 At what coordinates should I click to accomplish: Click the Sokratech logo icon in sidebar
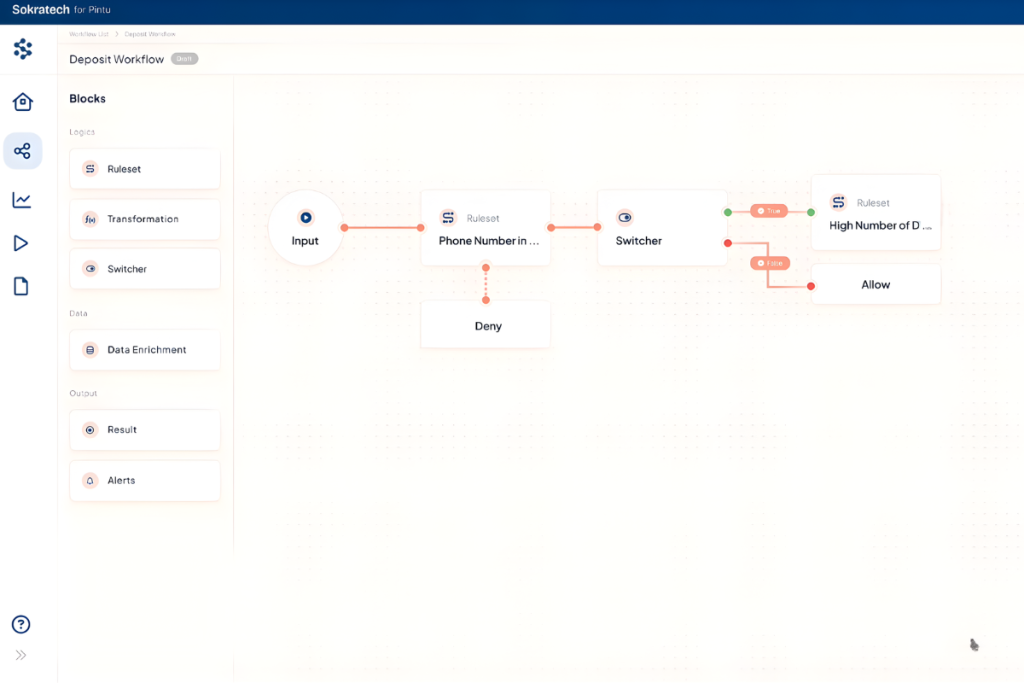click(x=23, y=49)
